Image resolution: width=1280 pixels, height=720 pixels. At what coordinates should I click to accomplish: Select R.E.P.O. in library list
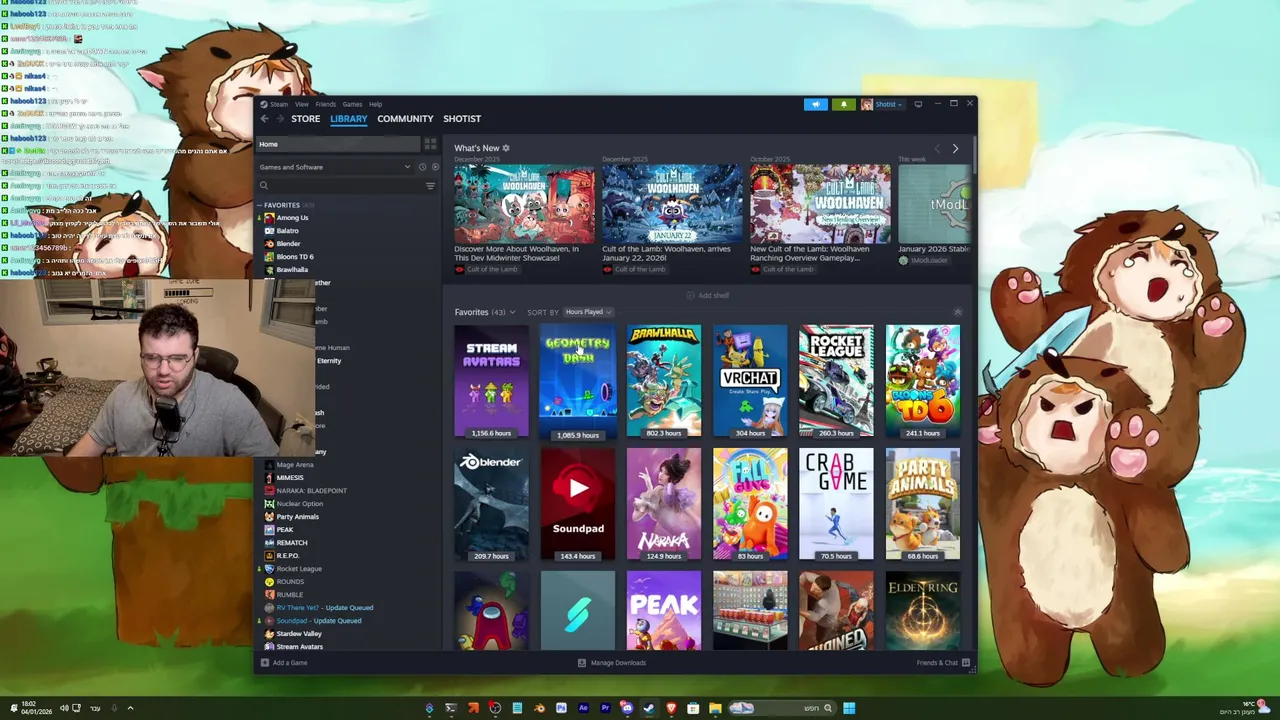287,556
